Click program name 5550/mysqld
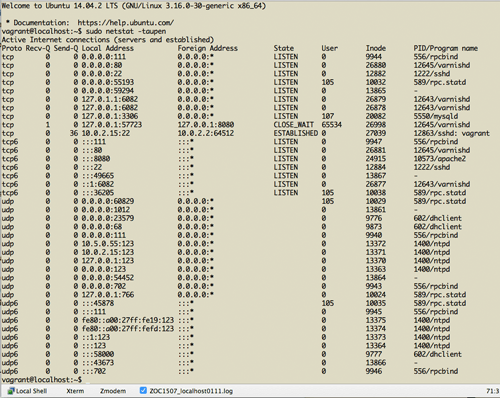 point(436,116)
